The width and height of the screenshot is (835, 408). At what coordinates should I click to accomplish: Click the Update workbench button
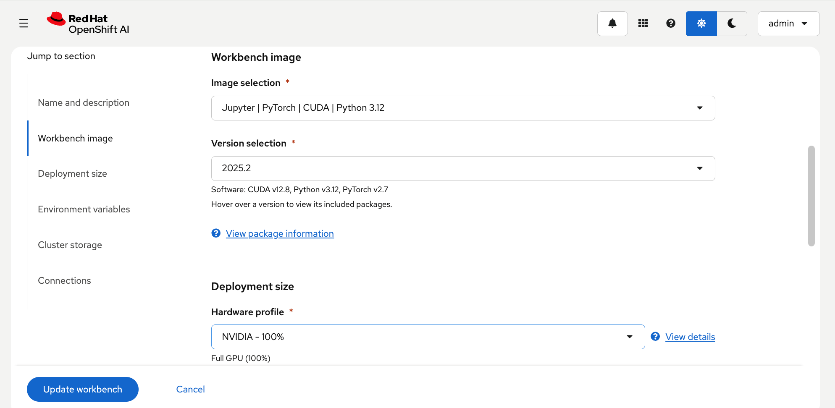(83, 389)
